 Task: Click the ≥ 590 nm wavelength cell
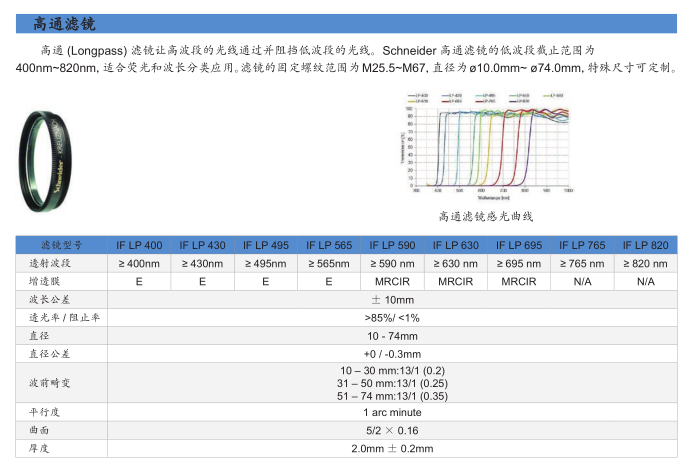pos(392,263)
